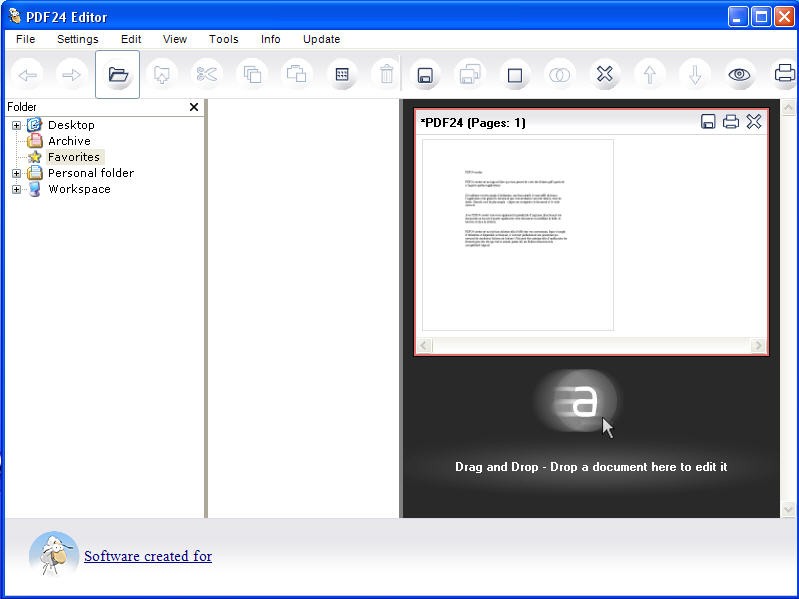Select Archive in the folder tree
This screenshot has width=799, height=599.
pos(69,141)
